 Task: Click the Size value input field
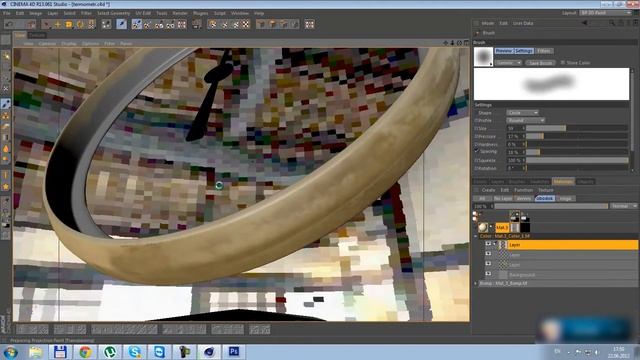[x=515, y=128]
